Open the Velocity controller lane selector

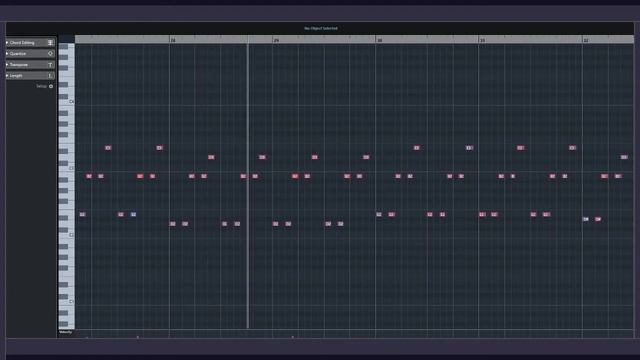point(66,332)
